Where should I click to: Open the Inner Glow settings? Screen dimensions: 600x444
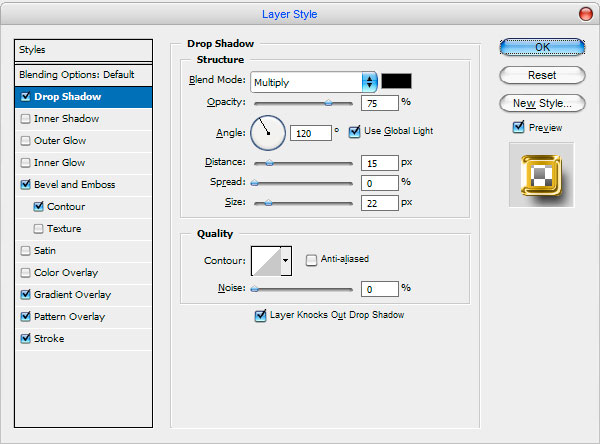click(60, 163)
